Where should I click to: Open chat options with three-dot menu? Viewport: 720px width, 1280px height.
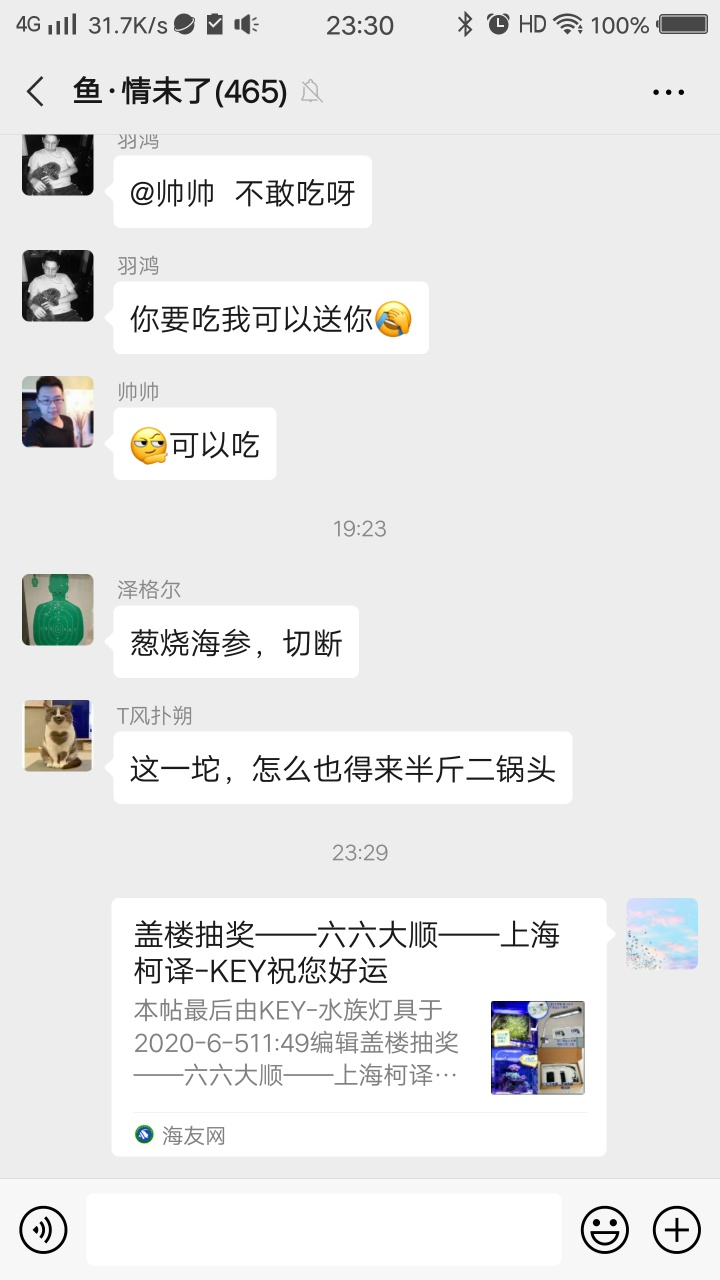tap(668, 92)
